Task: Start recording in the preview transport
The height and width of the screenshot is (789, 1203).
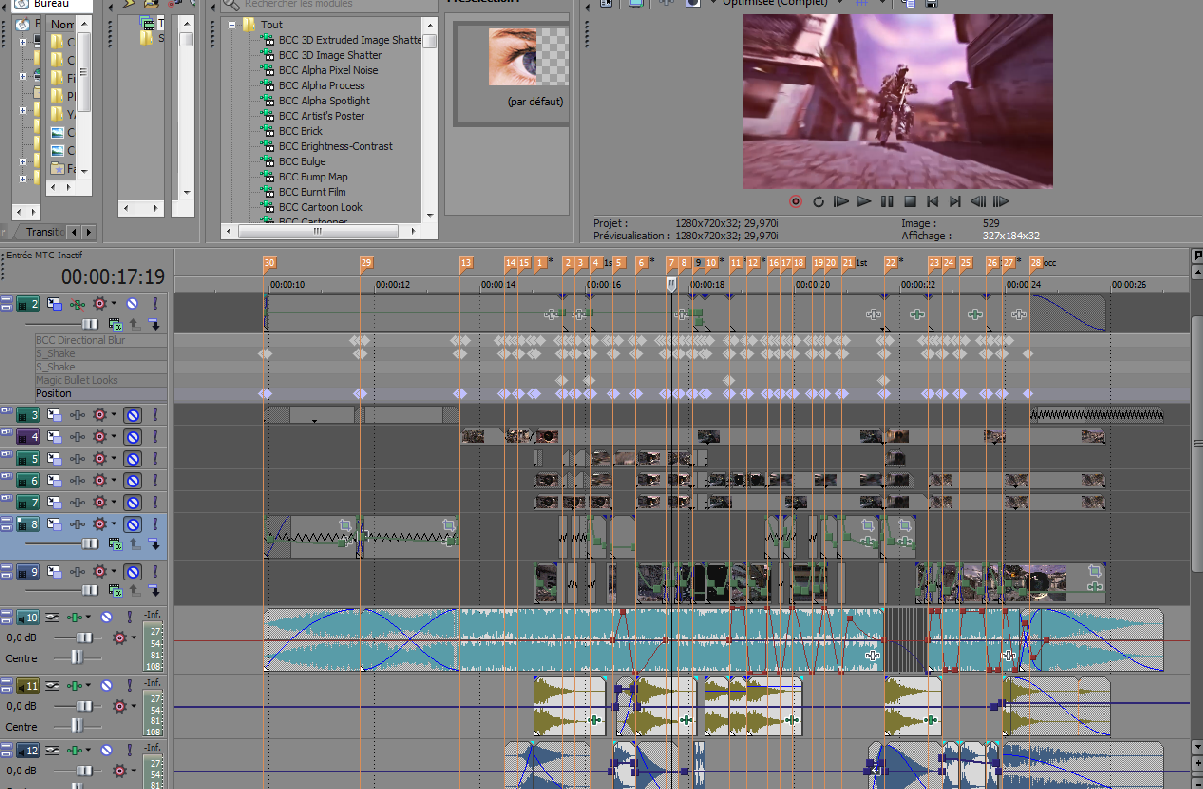Action: click(795, 201)
